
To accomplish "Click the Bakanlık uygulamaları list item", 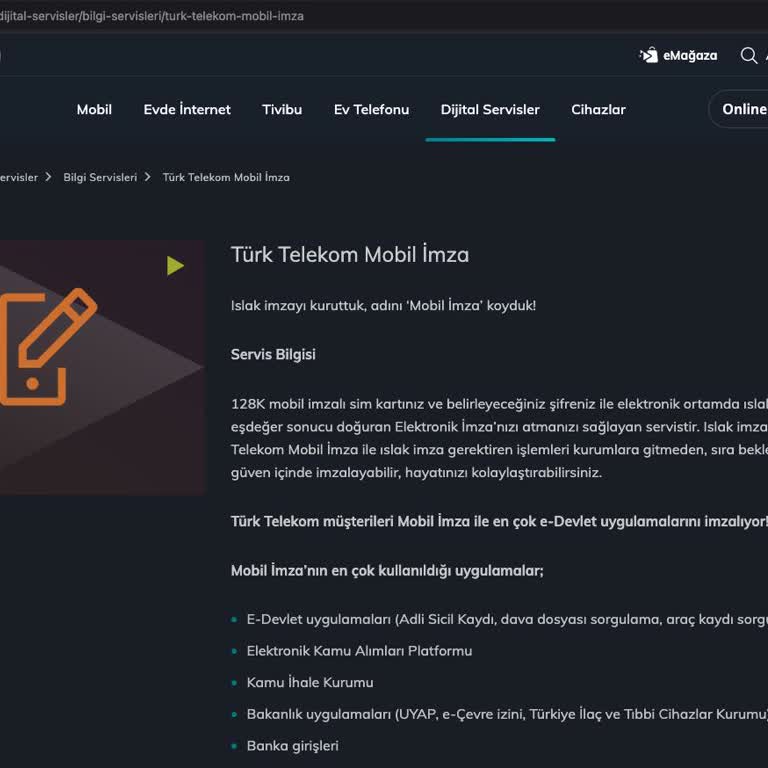I will point(507,714).
